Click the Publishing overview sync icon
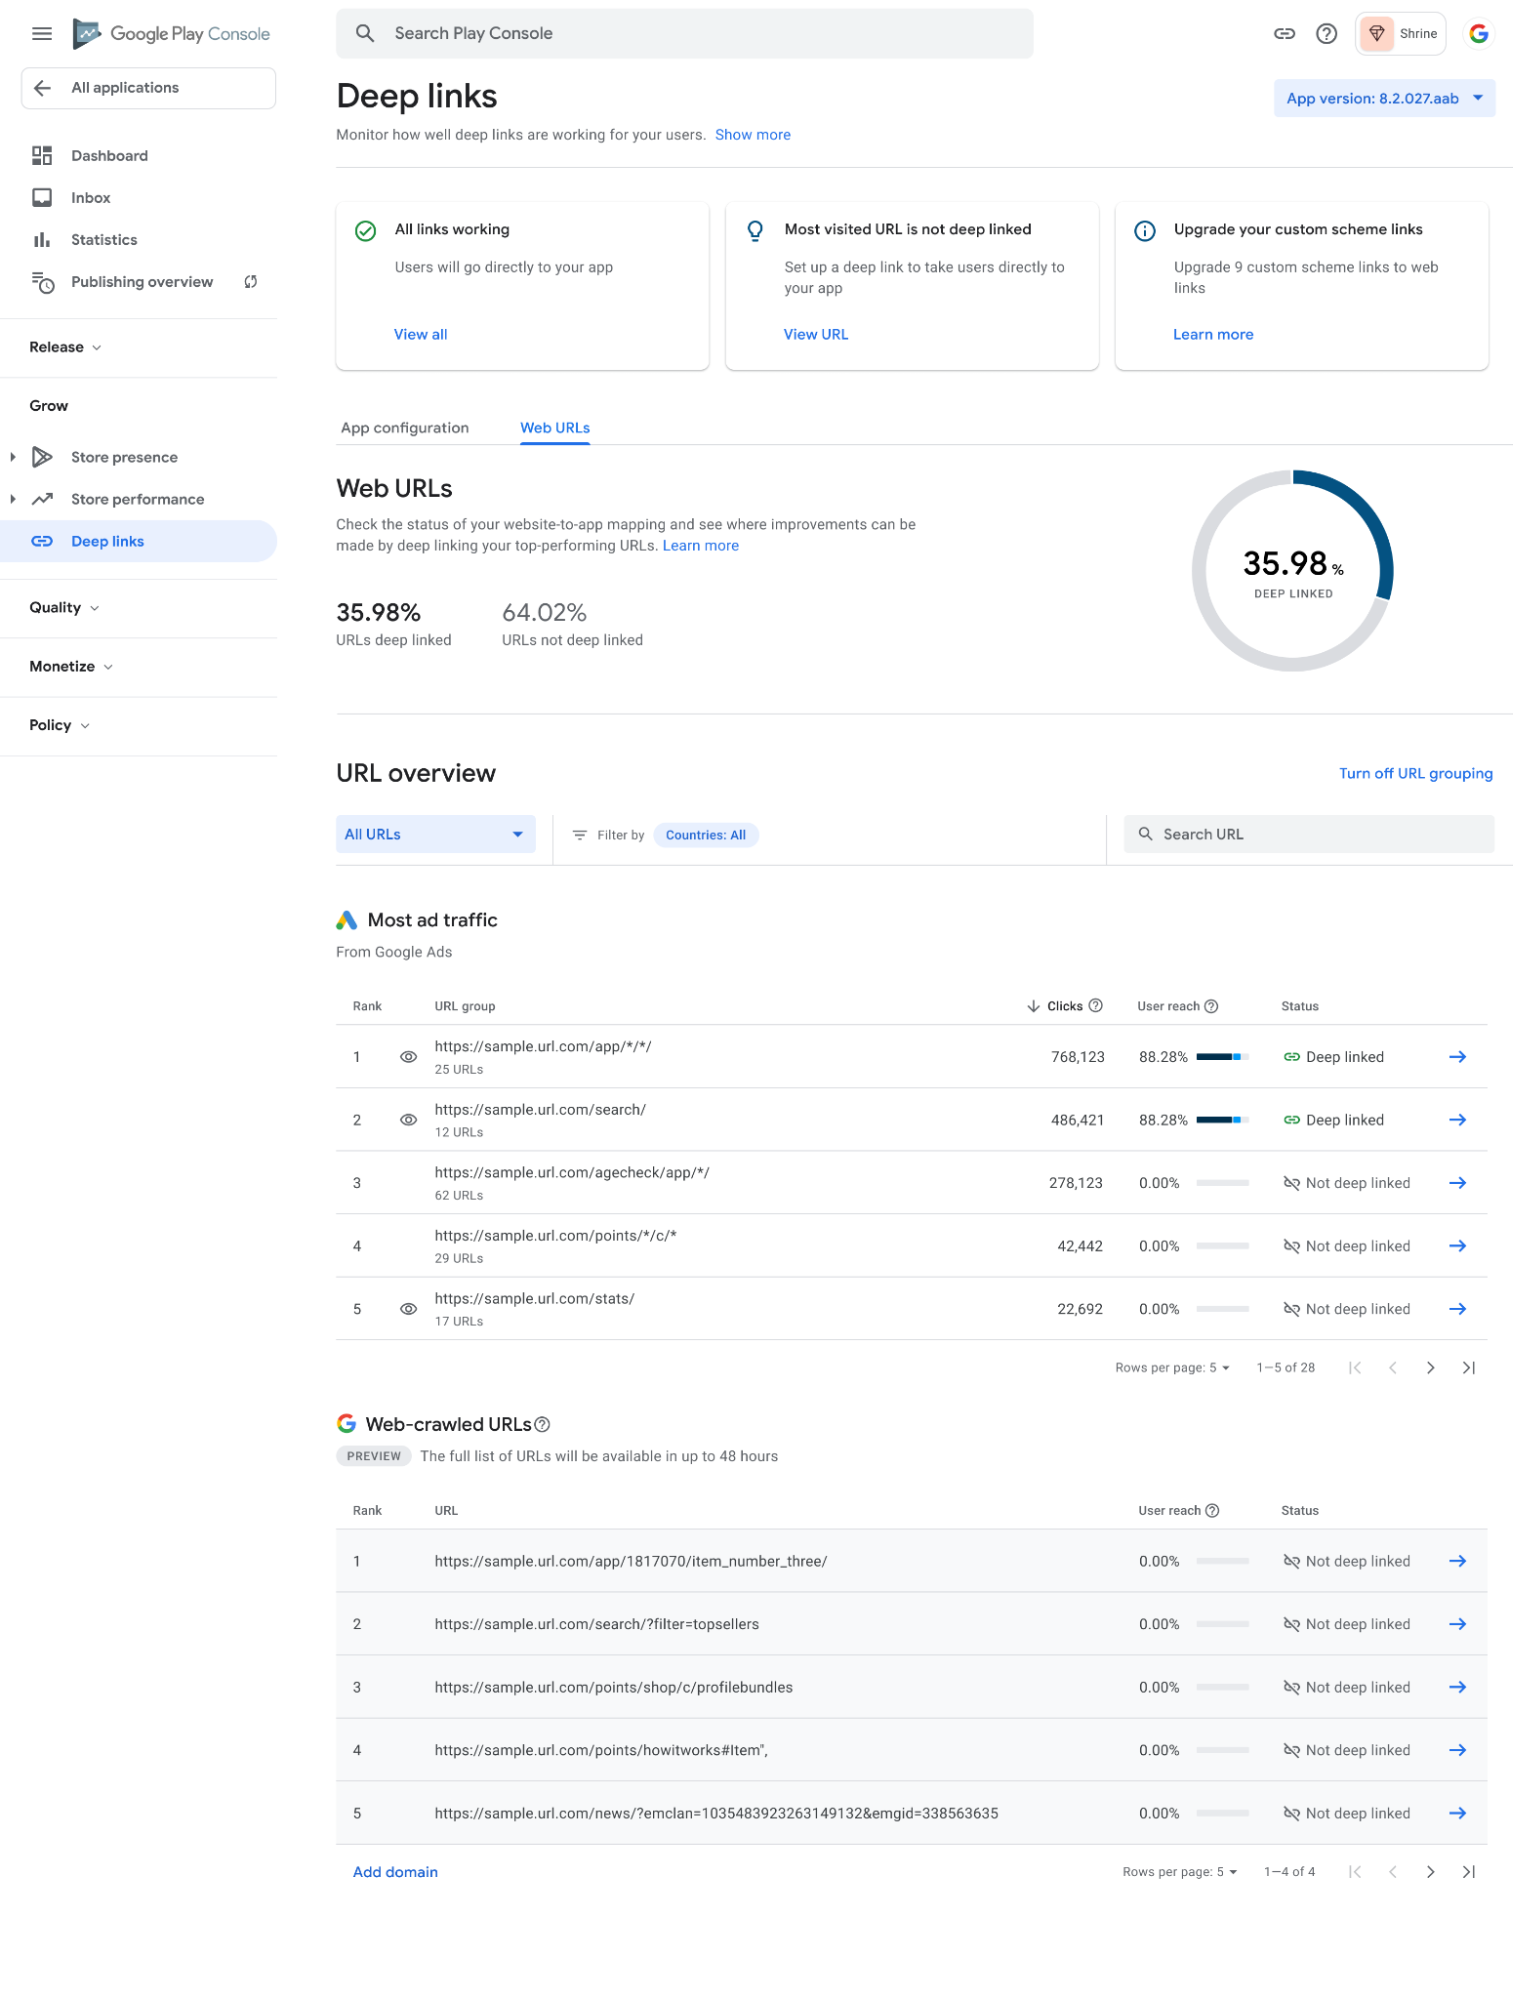The width and height of the screenshot is (1513, 1999). click(x=251, y=282)
